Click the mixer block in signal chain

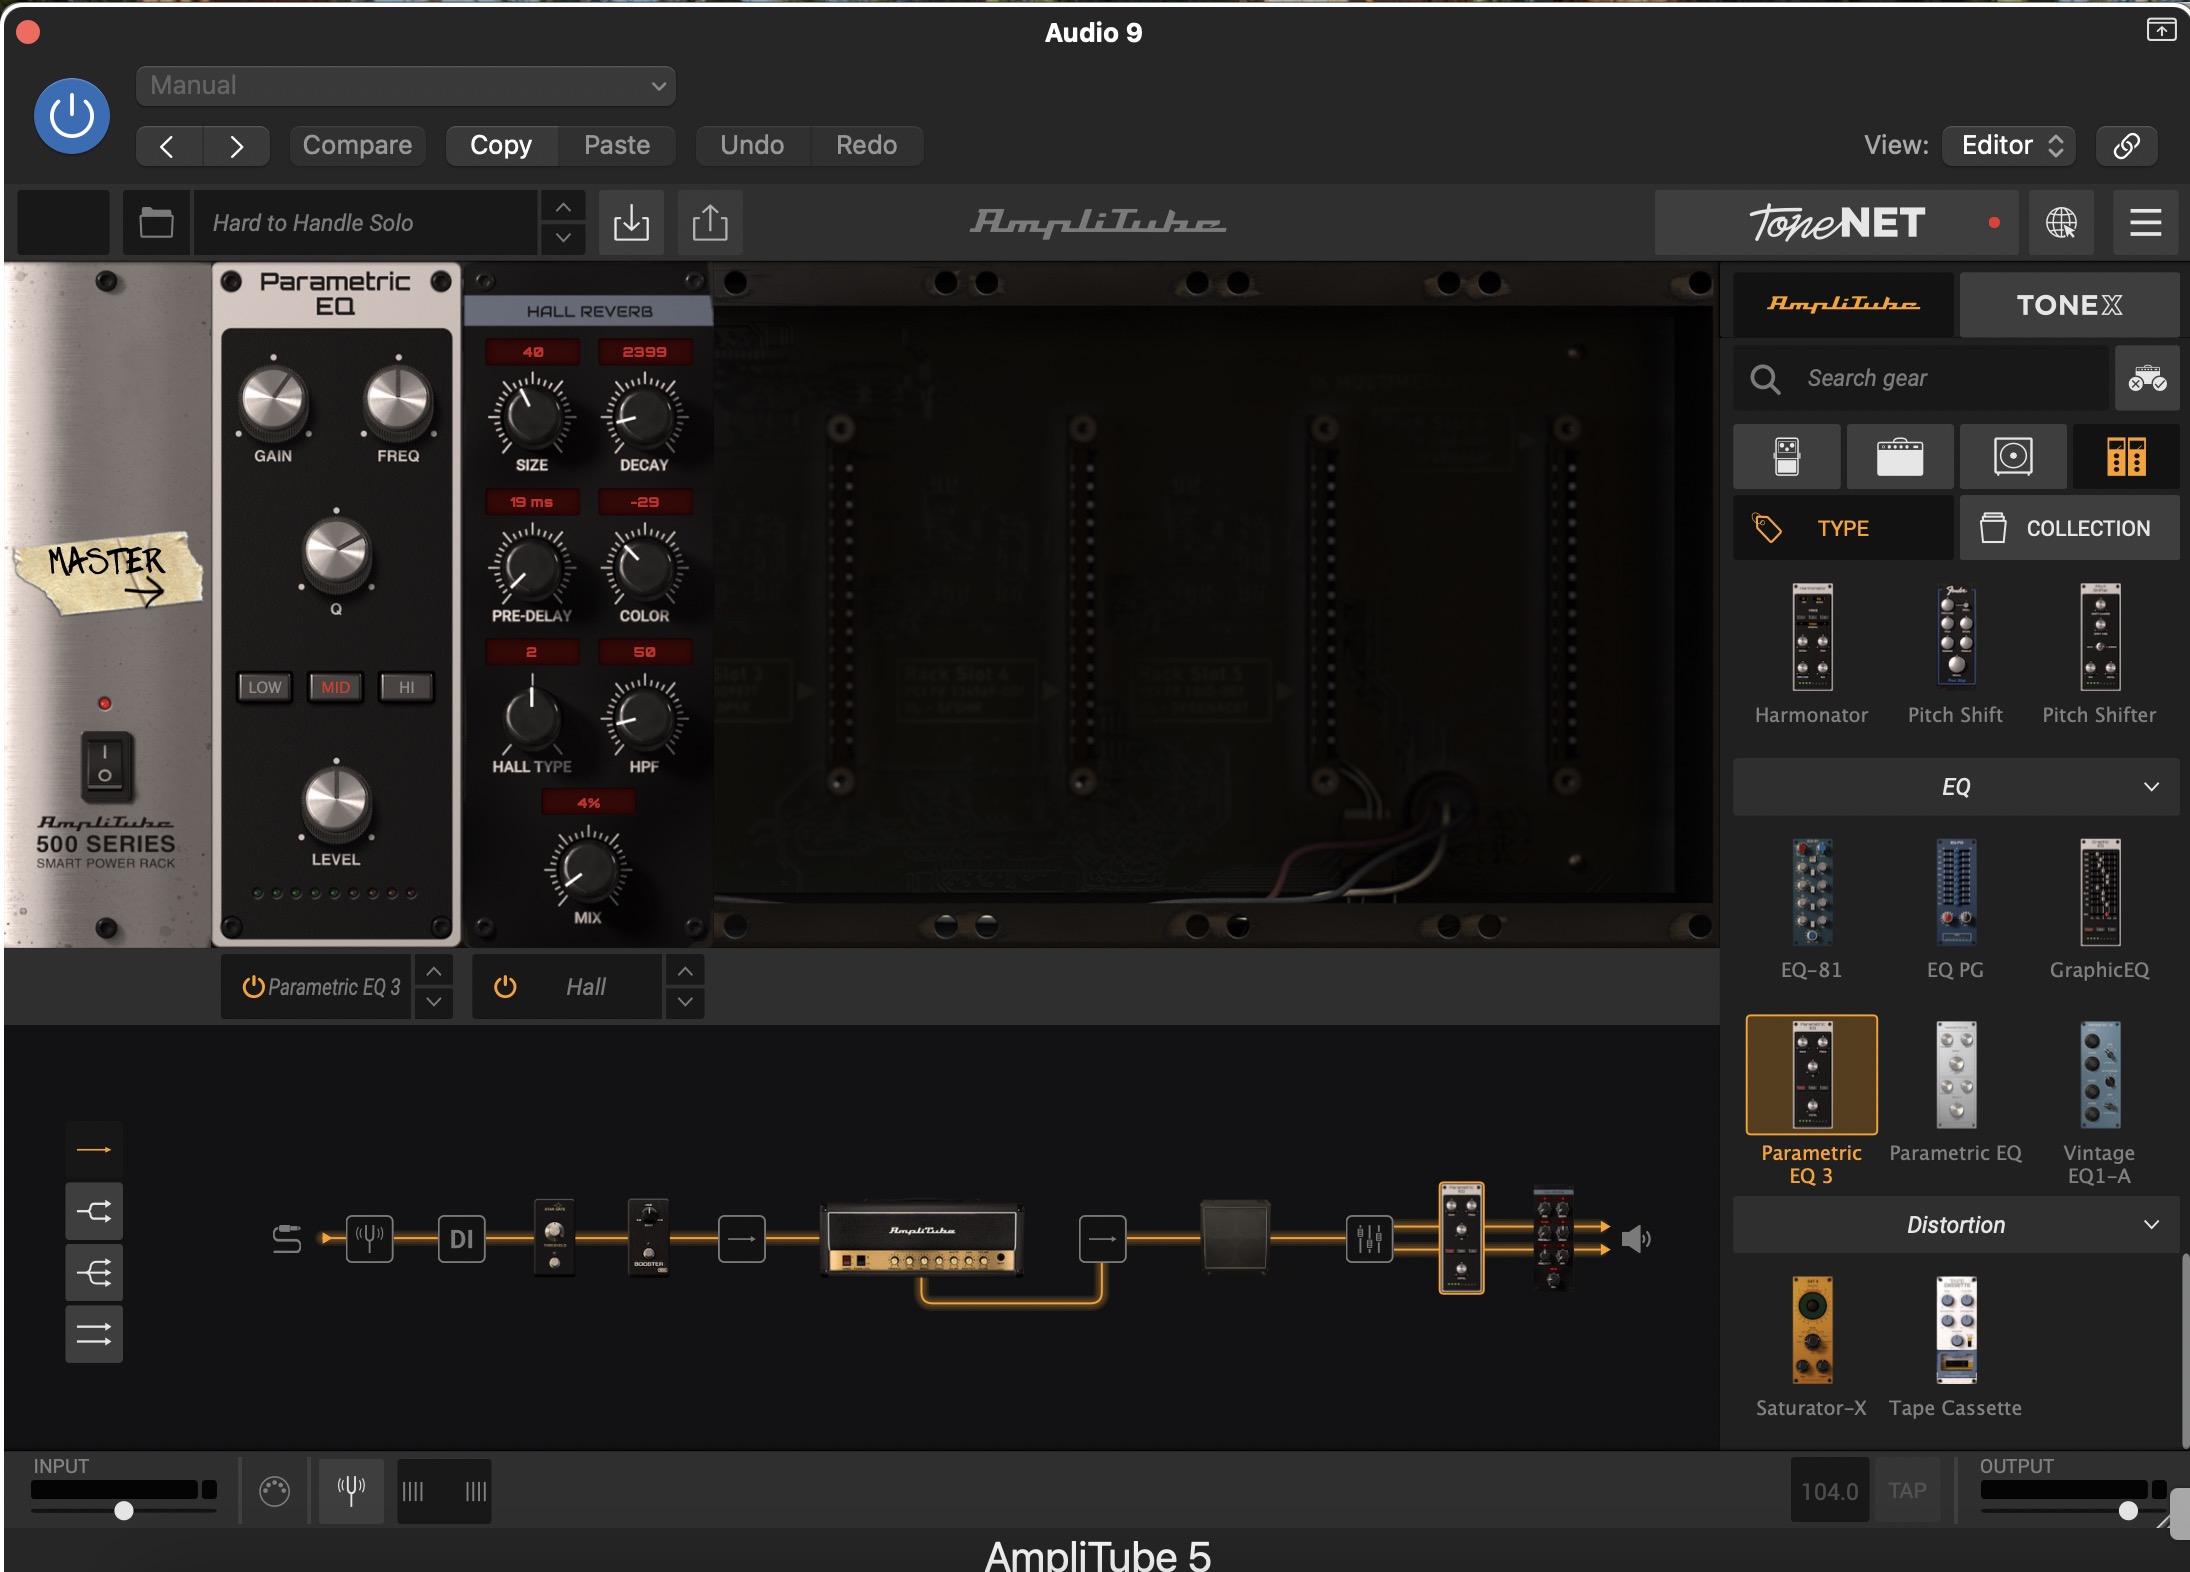(x=1369, y=1239)
